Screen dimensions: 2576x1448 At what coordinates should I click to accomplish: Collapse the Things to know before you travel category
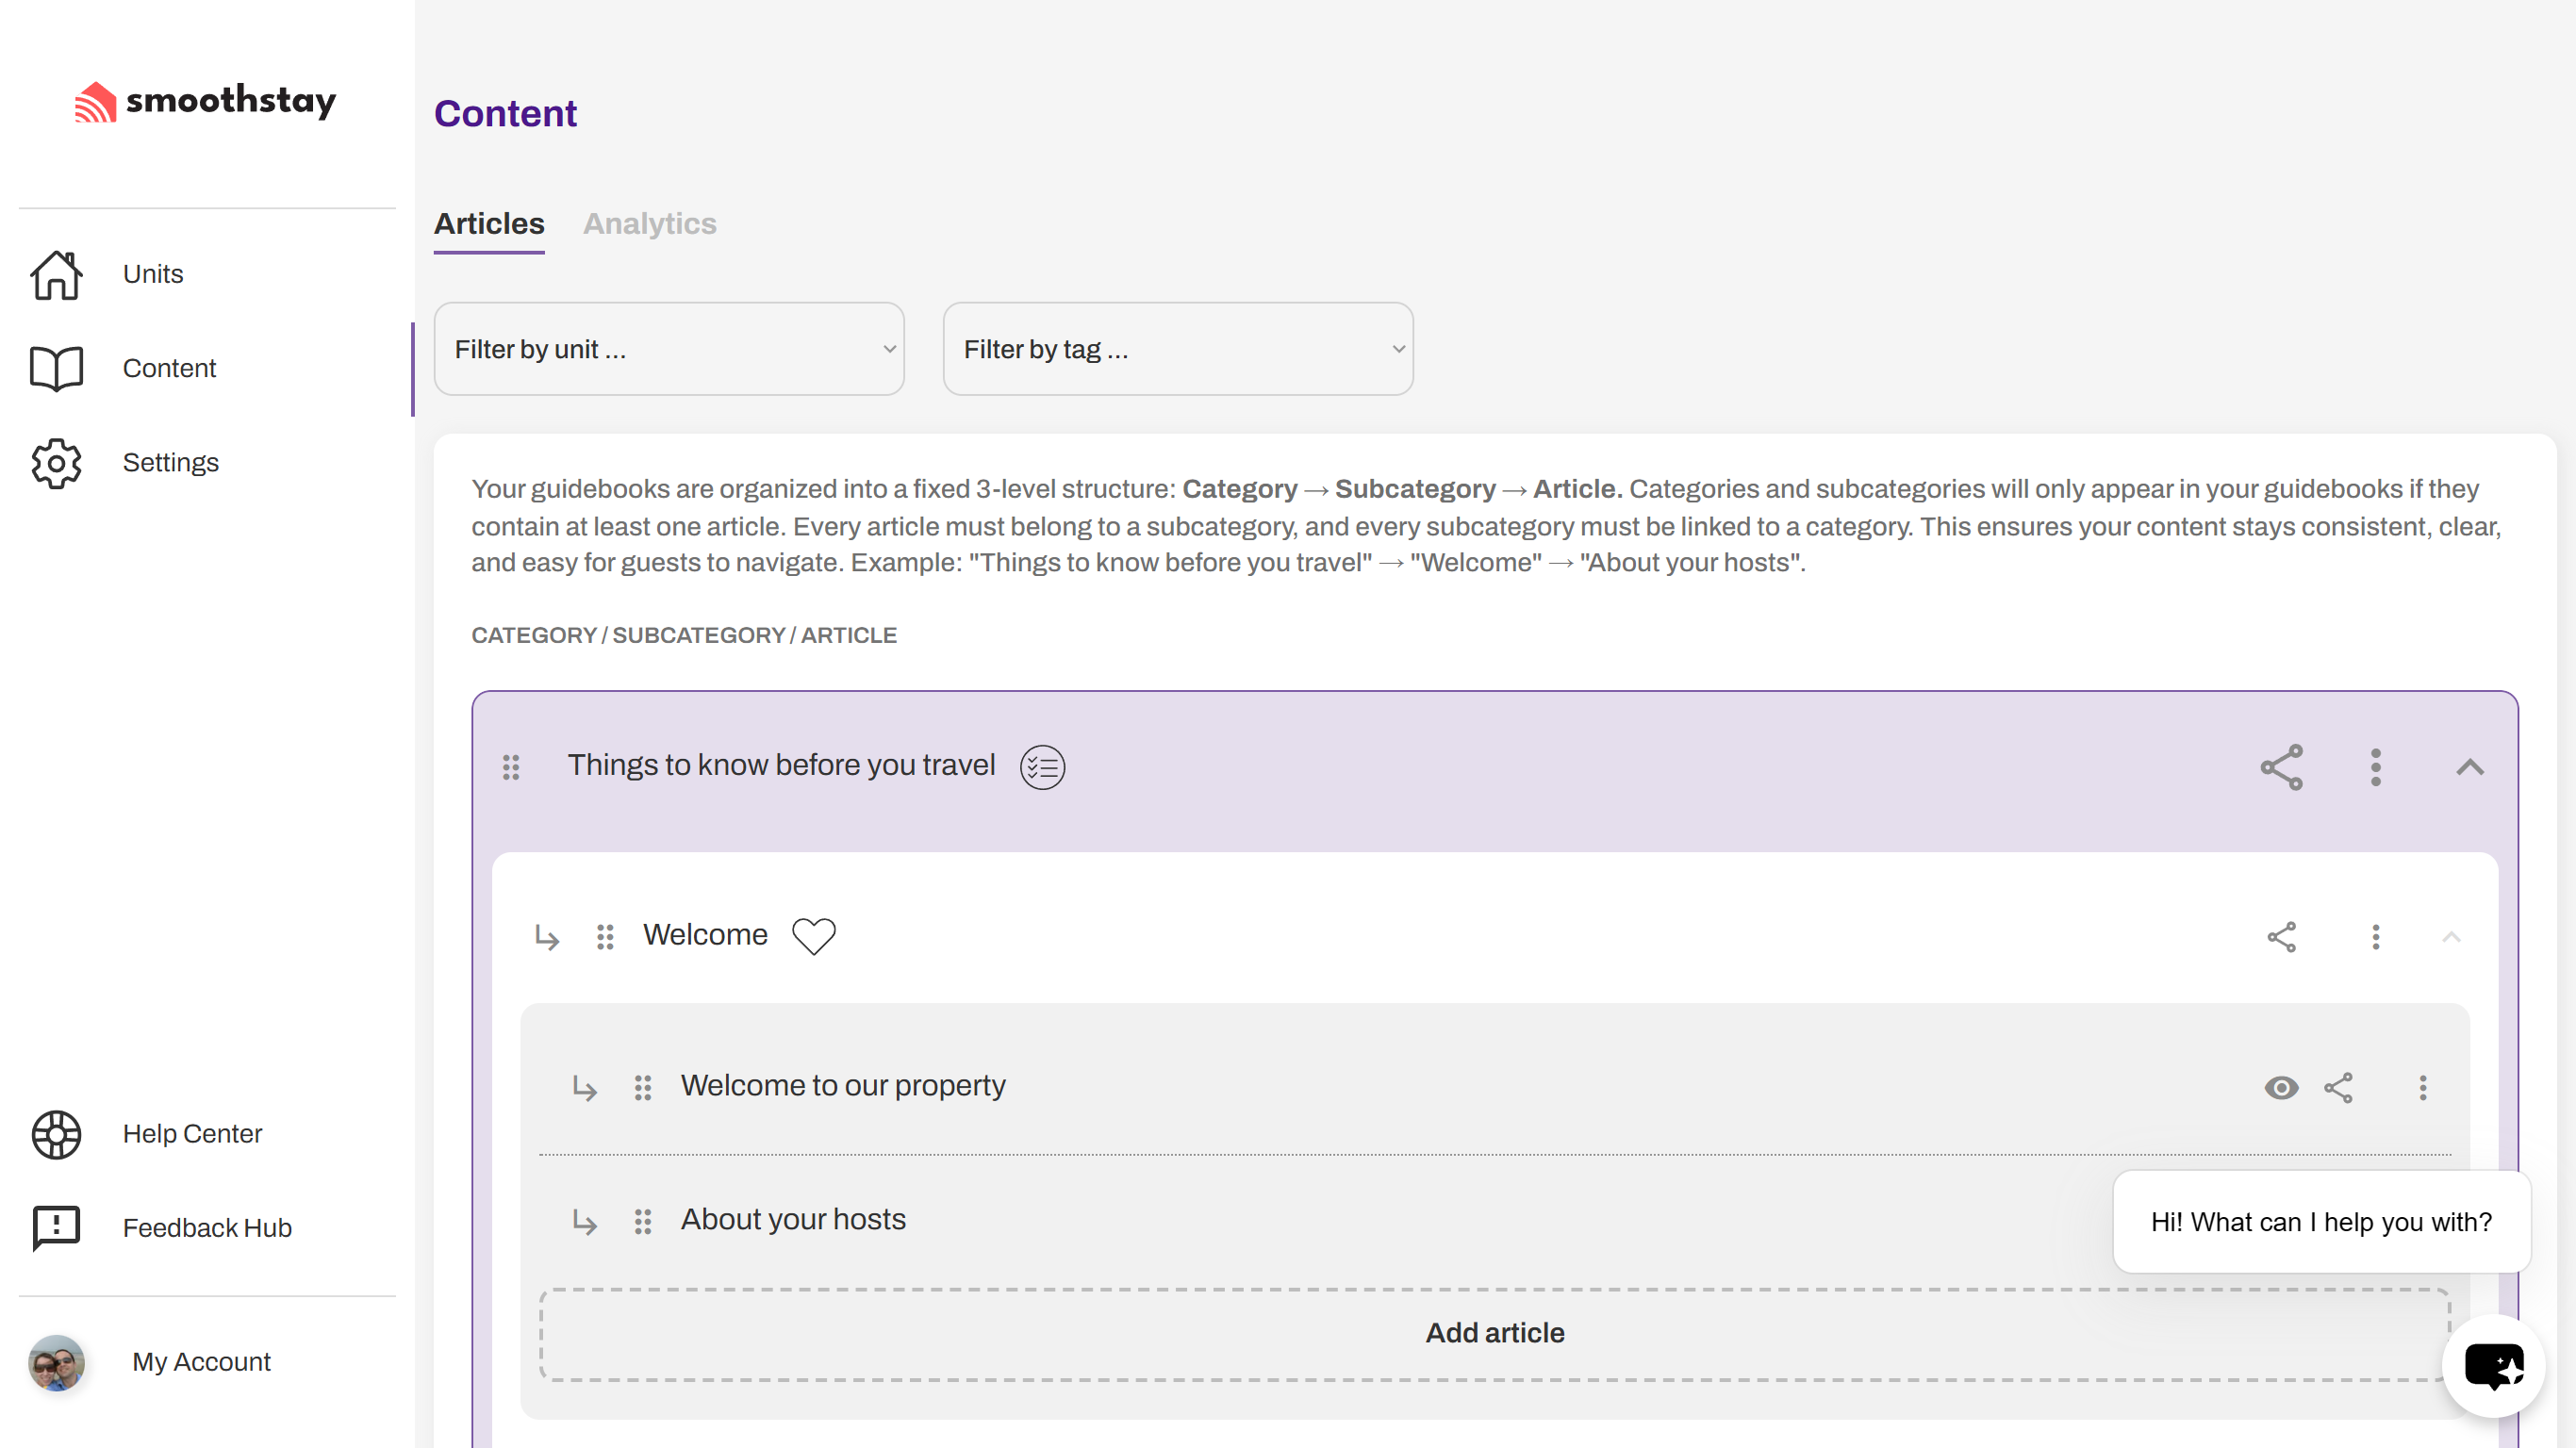click(x=2469, y=767)
